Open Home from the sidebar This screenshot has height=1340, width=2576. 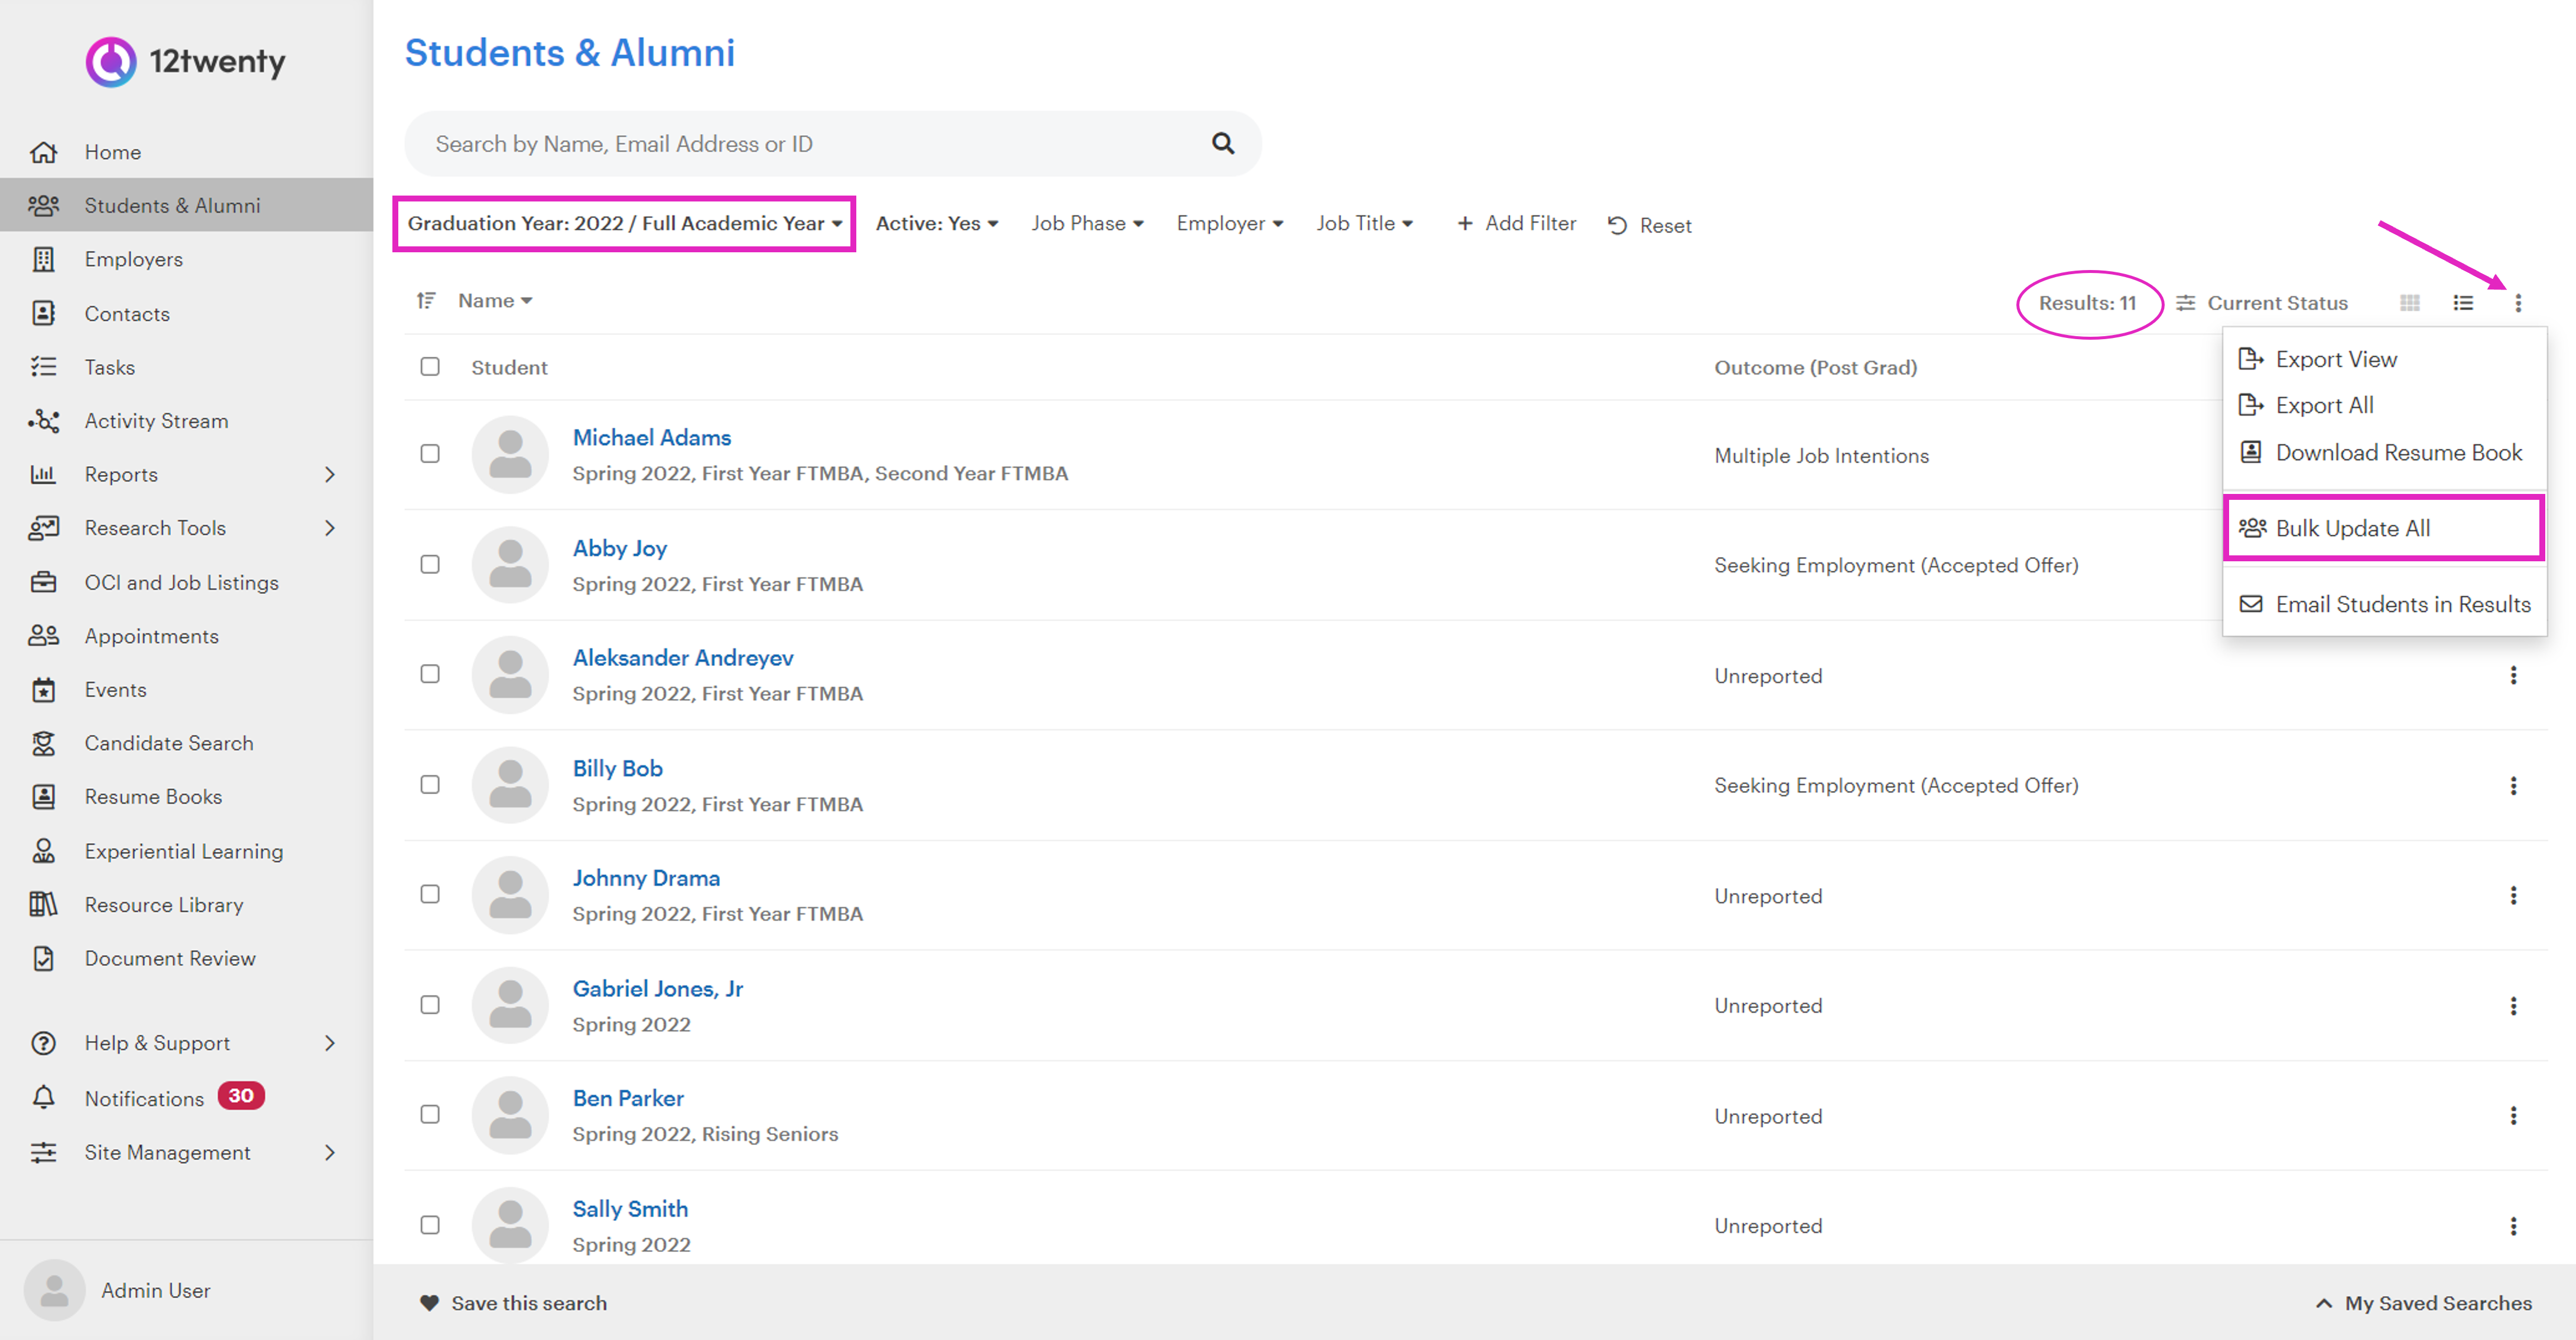click(x=112, y=152)
